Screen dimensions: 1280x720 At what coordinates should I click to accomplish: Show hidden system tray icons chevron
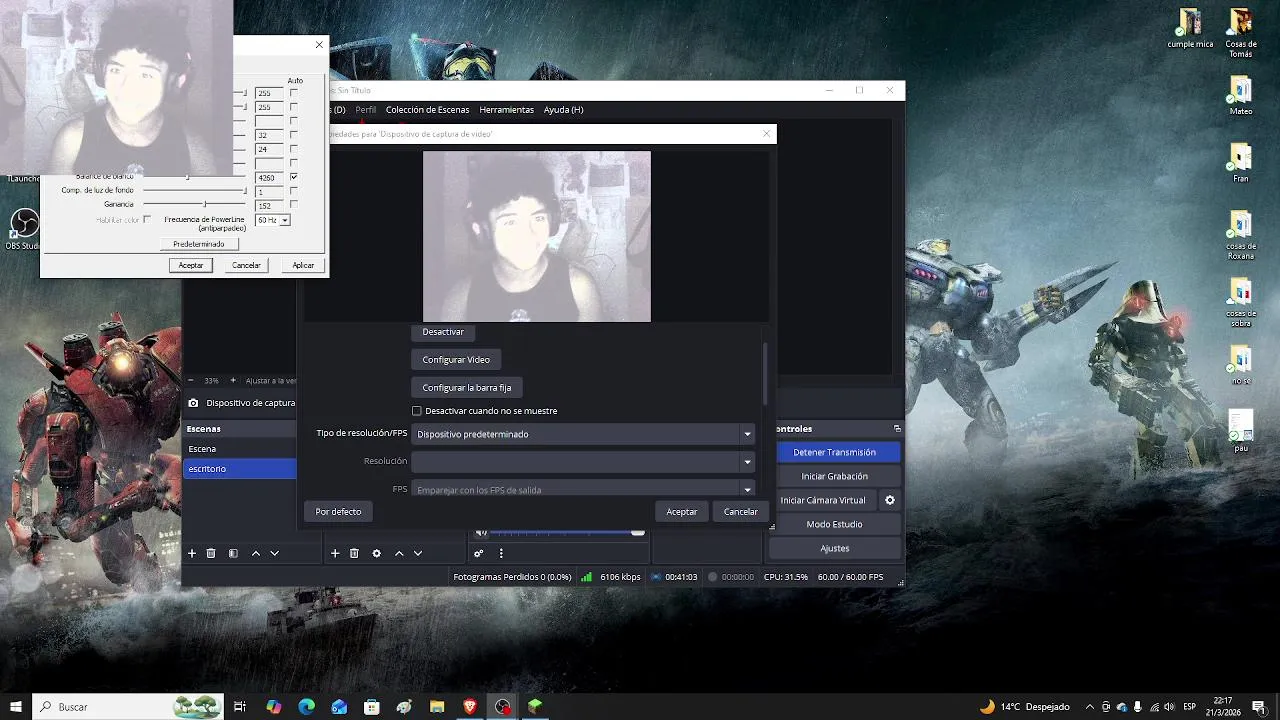(1090, 706)
